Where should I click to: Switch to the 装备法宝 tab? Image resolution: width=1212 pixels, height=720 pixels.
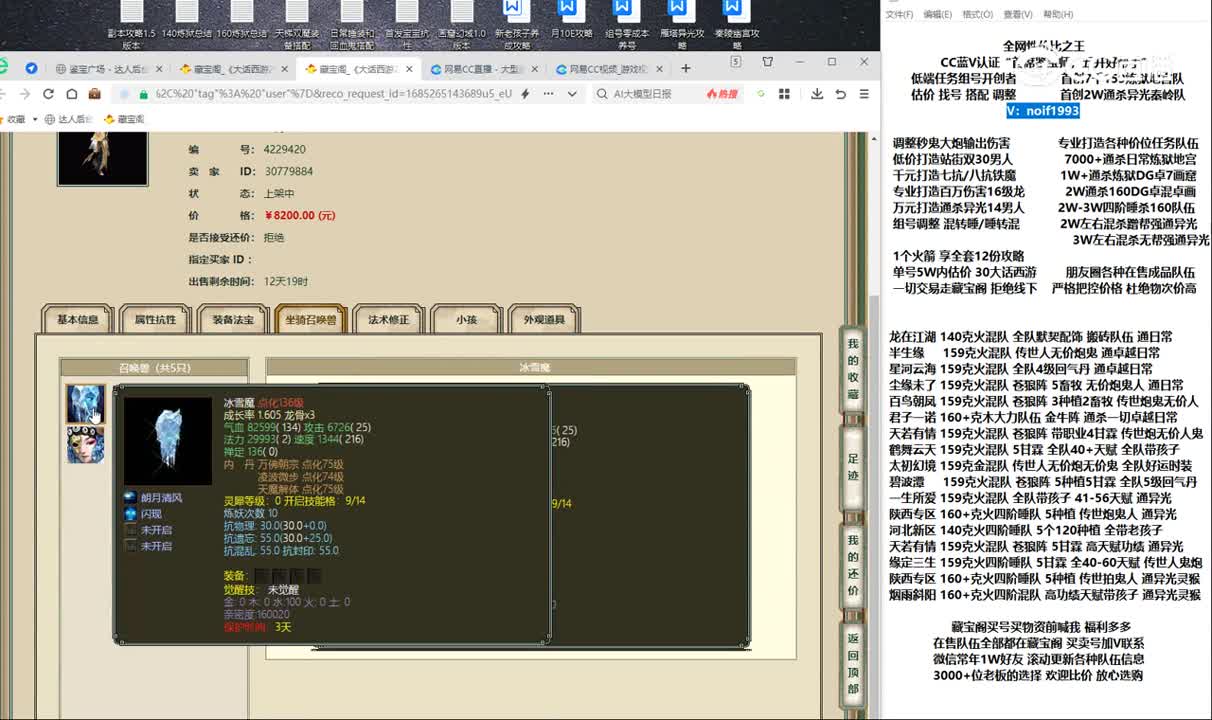(232, 320)
